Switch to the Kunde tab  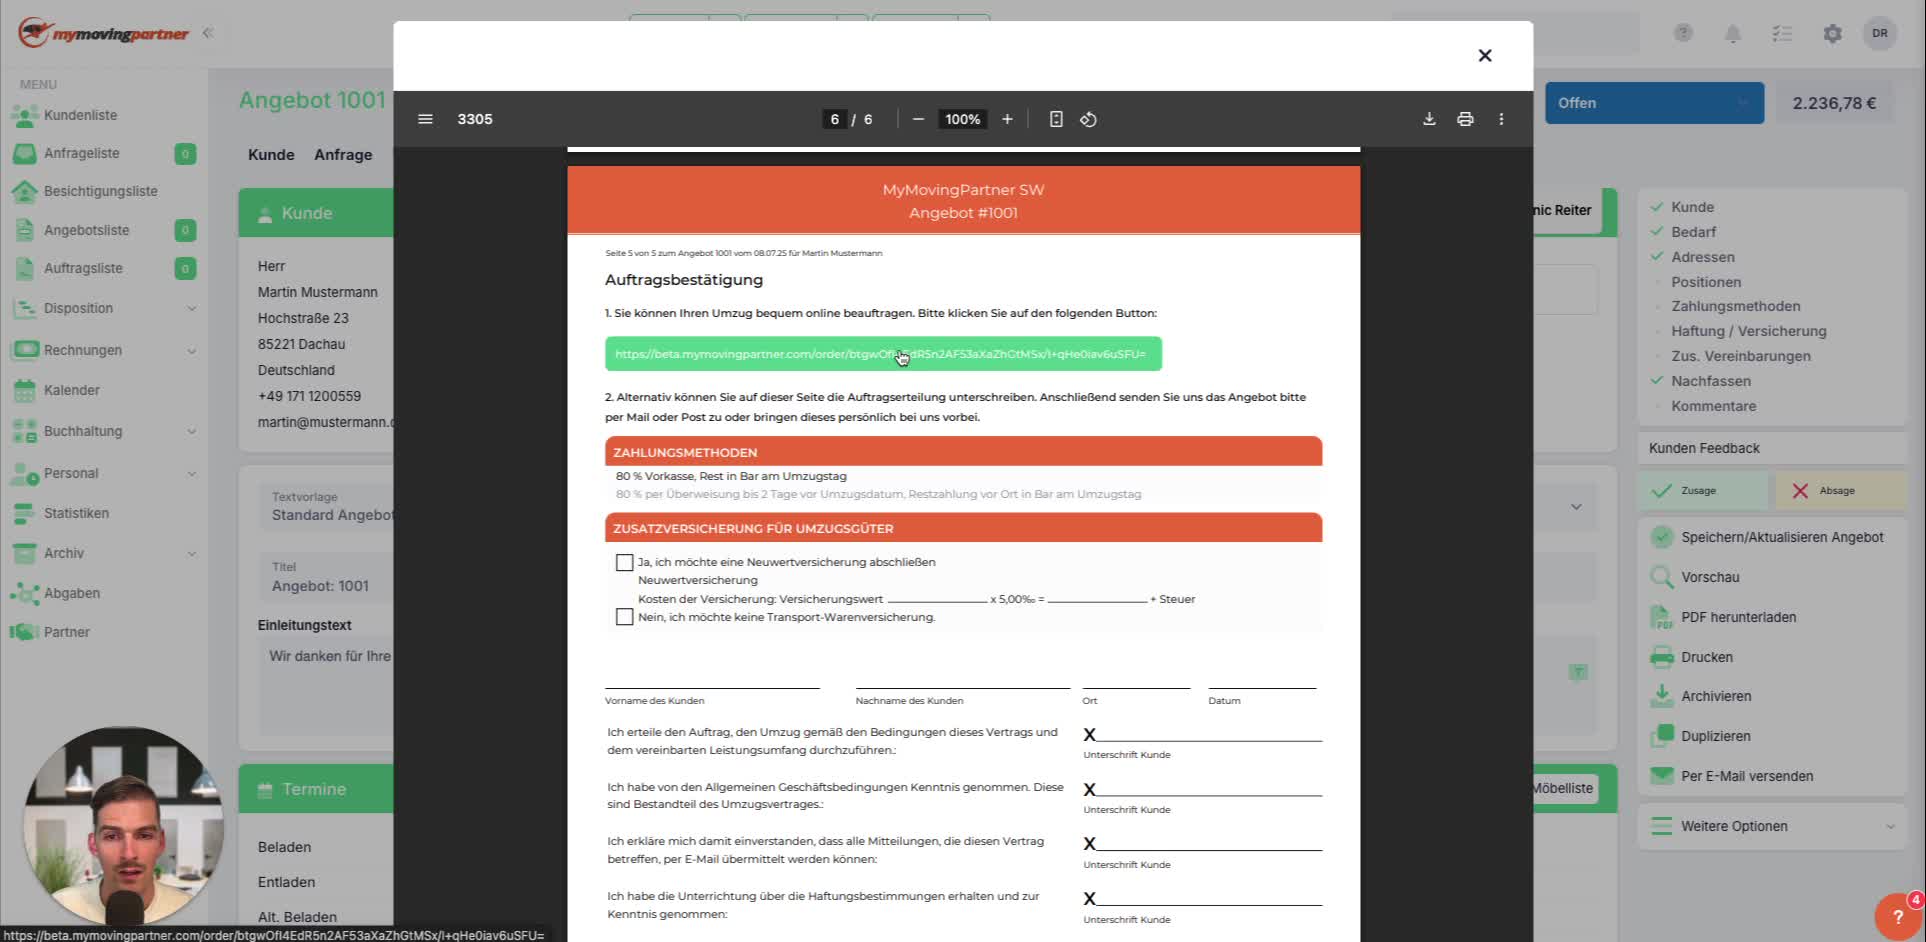tap(271, 155)
